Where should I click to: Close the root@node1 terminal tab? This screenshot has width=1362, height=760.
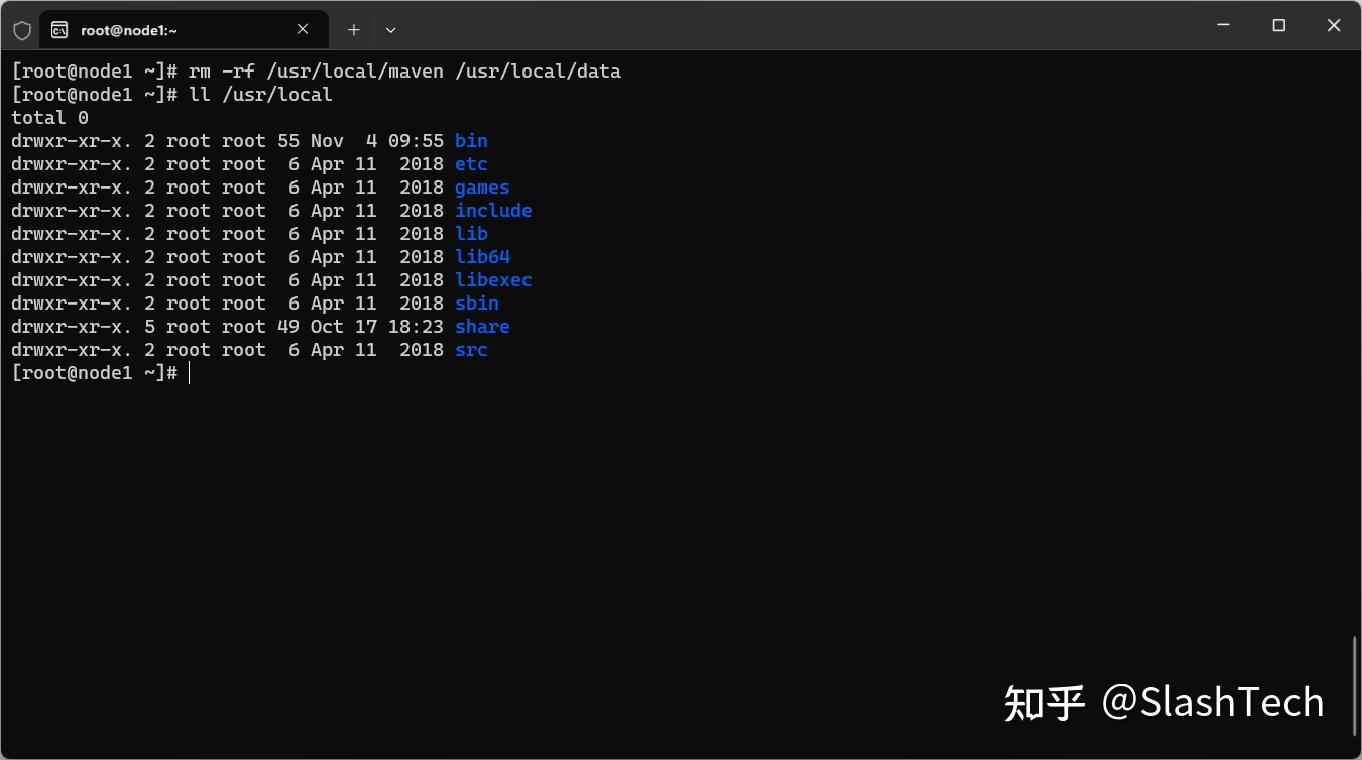(303, 29)
